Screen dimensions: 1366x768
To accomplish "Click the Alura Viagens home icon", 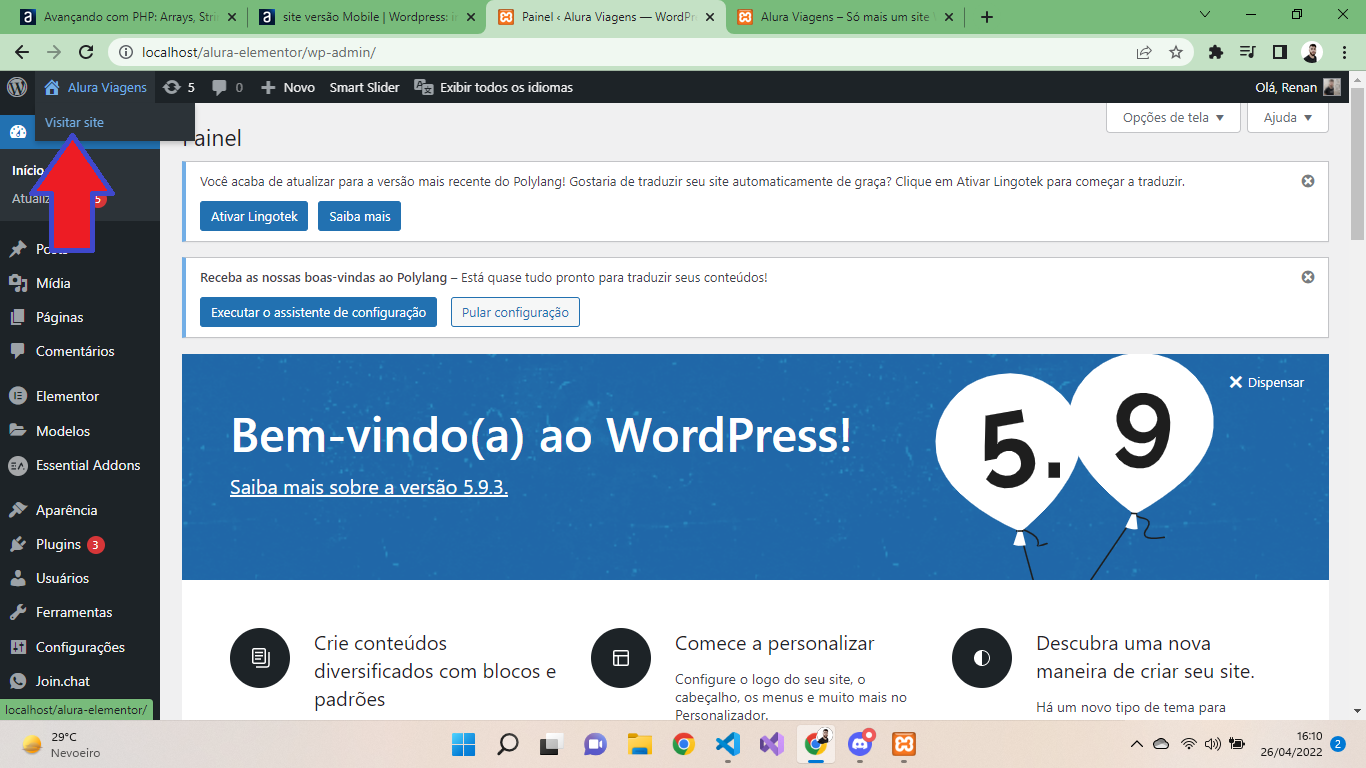I will [x=52, y=87].
